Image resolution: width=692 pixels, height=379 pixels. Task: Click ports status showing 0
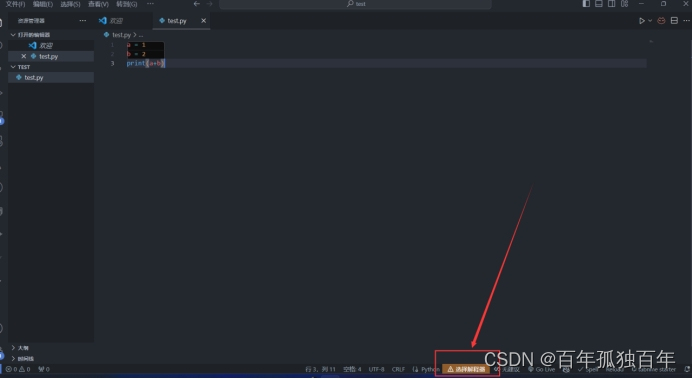tap(44, 369)
